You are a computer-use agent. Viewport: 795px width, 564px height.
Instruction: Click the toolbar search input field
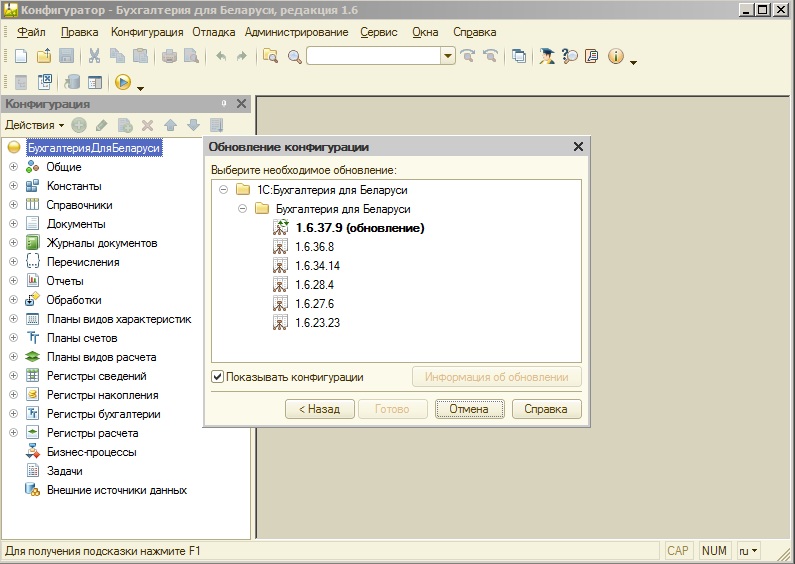(x=373, y=57)
